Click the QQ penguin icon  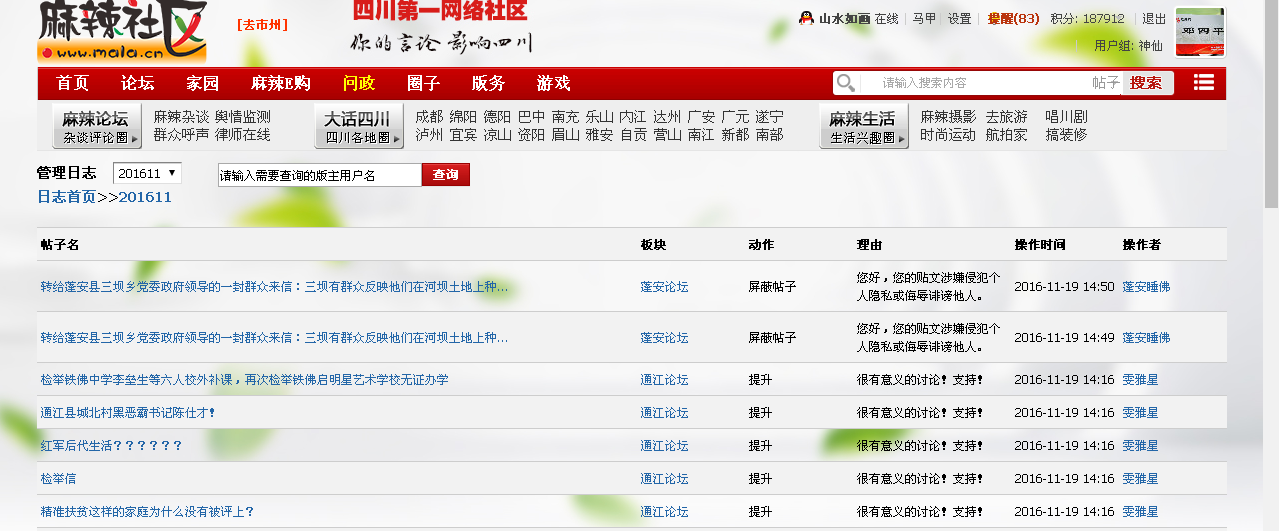pyautogui.click(x=805, y=18)
